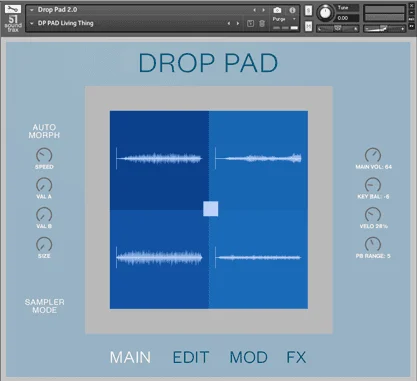Select the top-left sample waveform

(x=159, y=158)
